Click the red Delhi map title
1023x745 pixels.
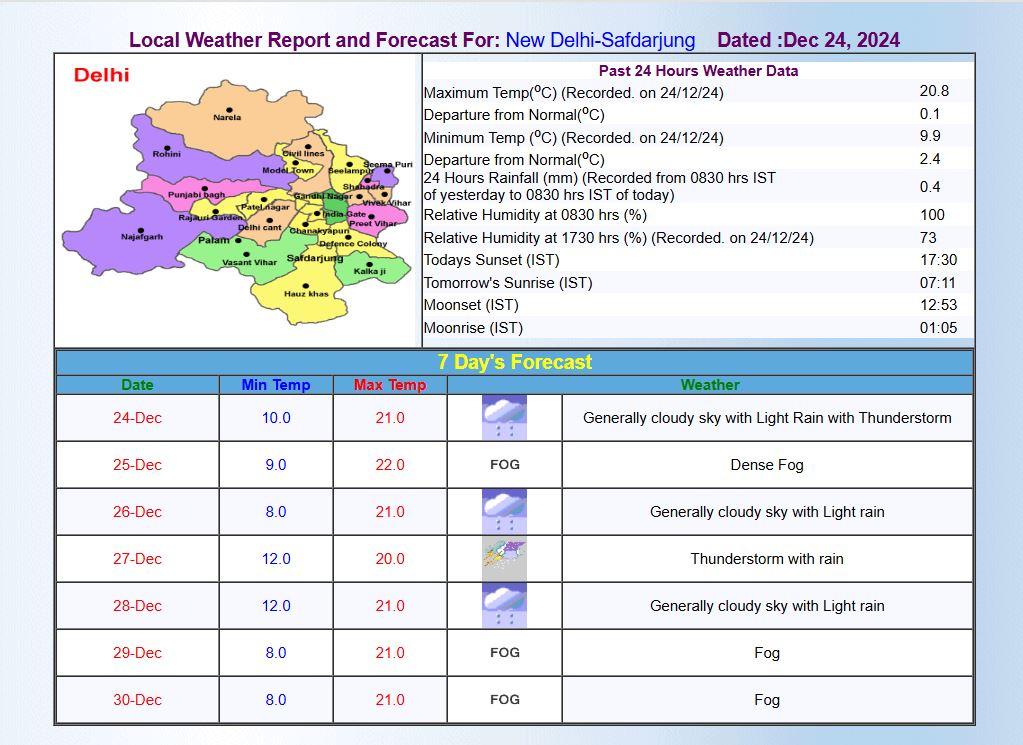tap(101, 75)
